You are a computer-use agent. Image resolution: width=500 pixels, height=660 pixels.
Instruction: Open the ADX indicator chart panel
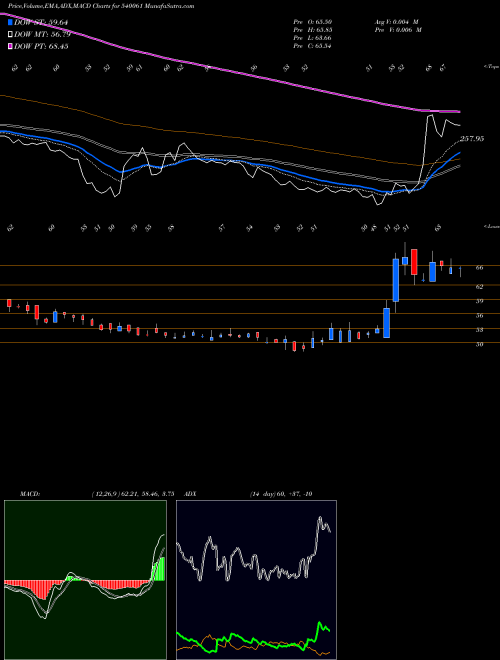click(256, 580)
